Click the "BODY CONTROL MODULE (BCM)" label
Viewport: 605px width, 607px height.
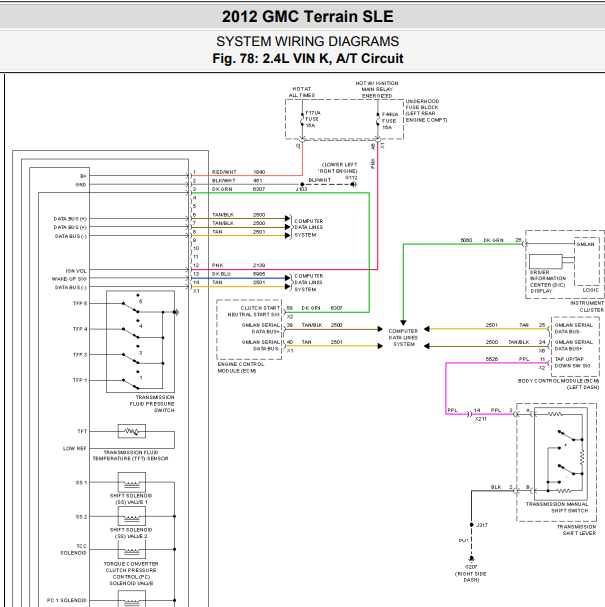point(559,381)
